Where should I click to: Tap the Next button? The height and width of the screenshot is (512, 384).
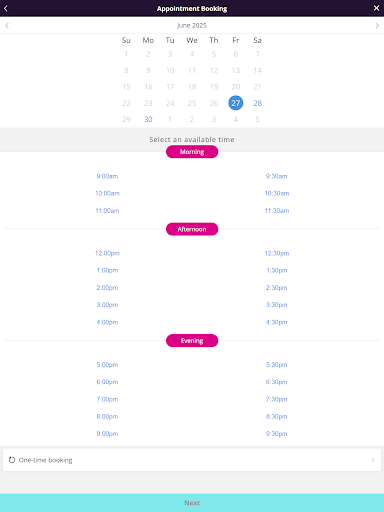coord(192,503)
